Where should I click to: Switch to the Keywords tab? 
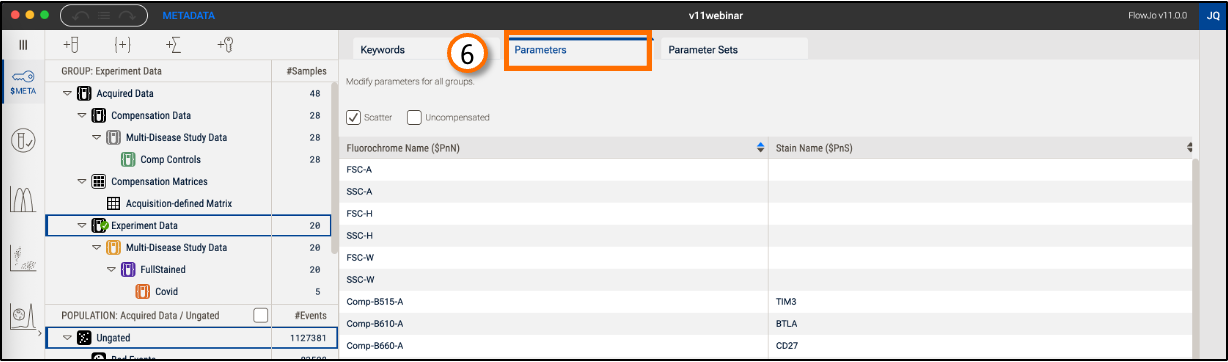tap(382, 49)
